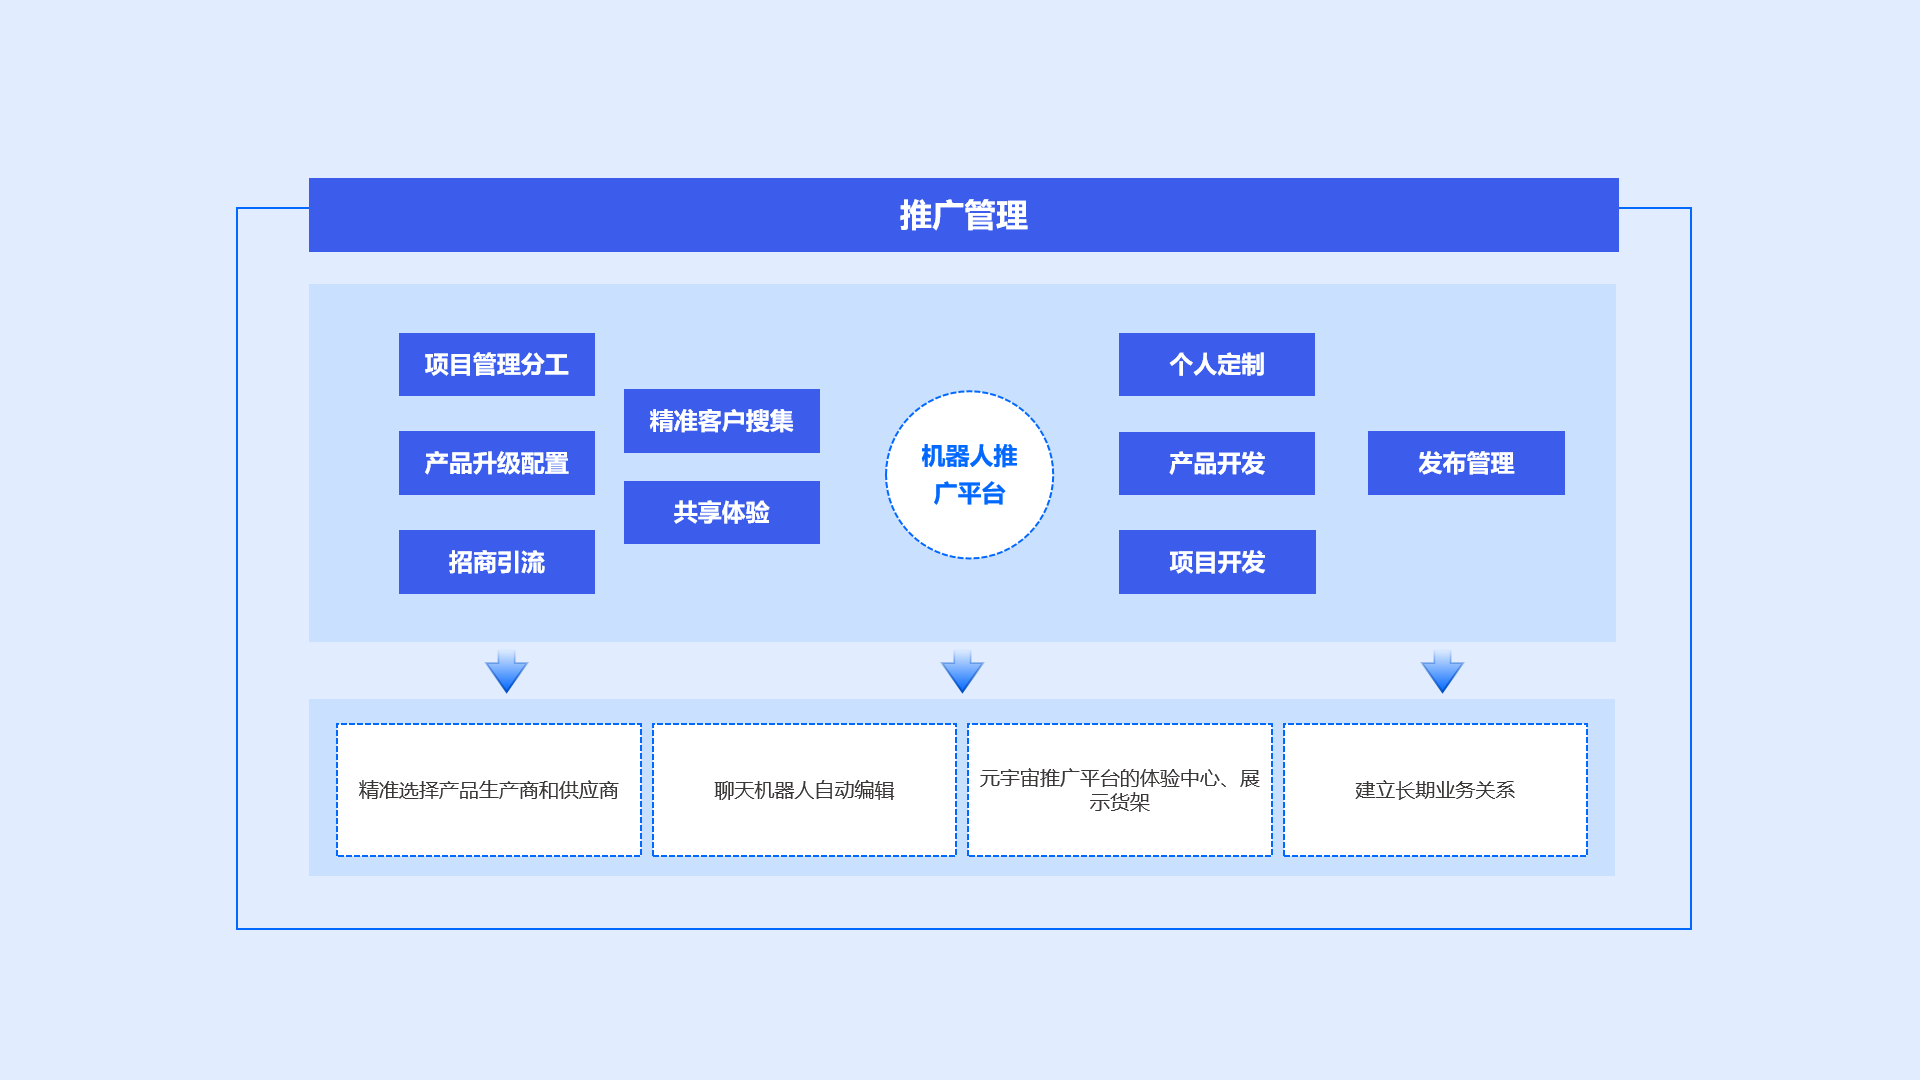
Task: Click the 推广管理 header banner
Action: click(x=963, y=215)
